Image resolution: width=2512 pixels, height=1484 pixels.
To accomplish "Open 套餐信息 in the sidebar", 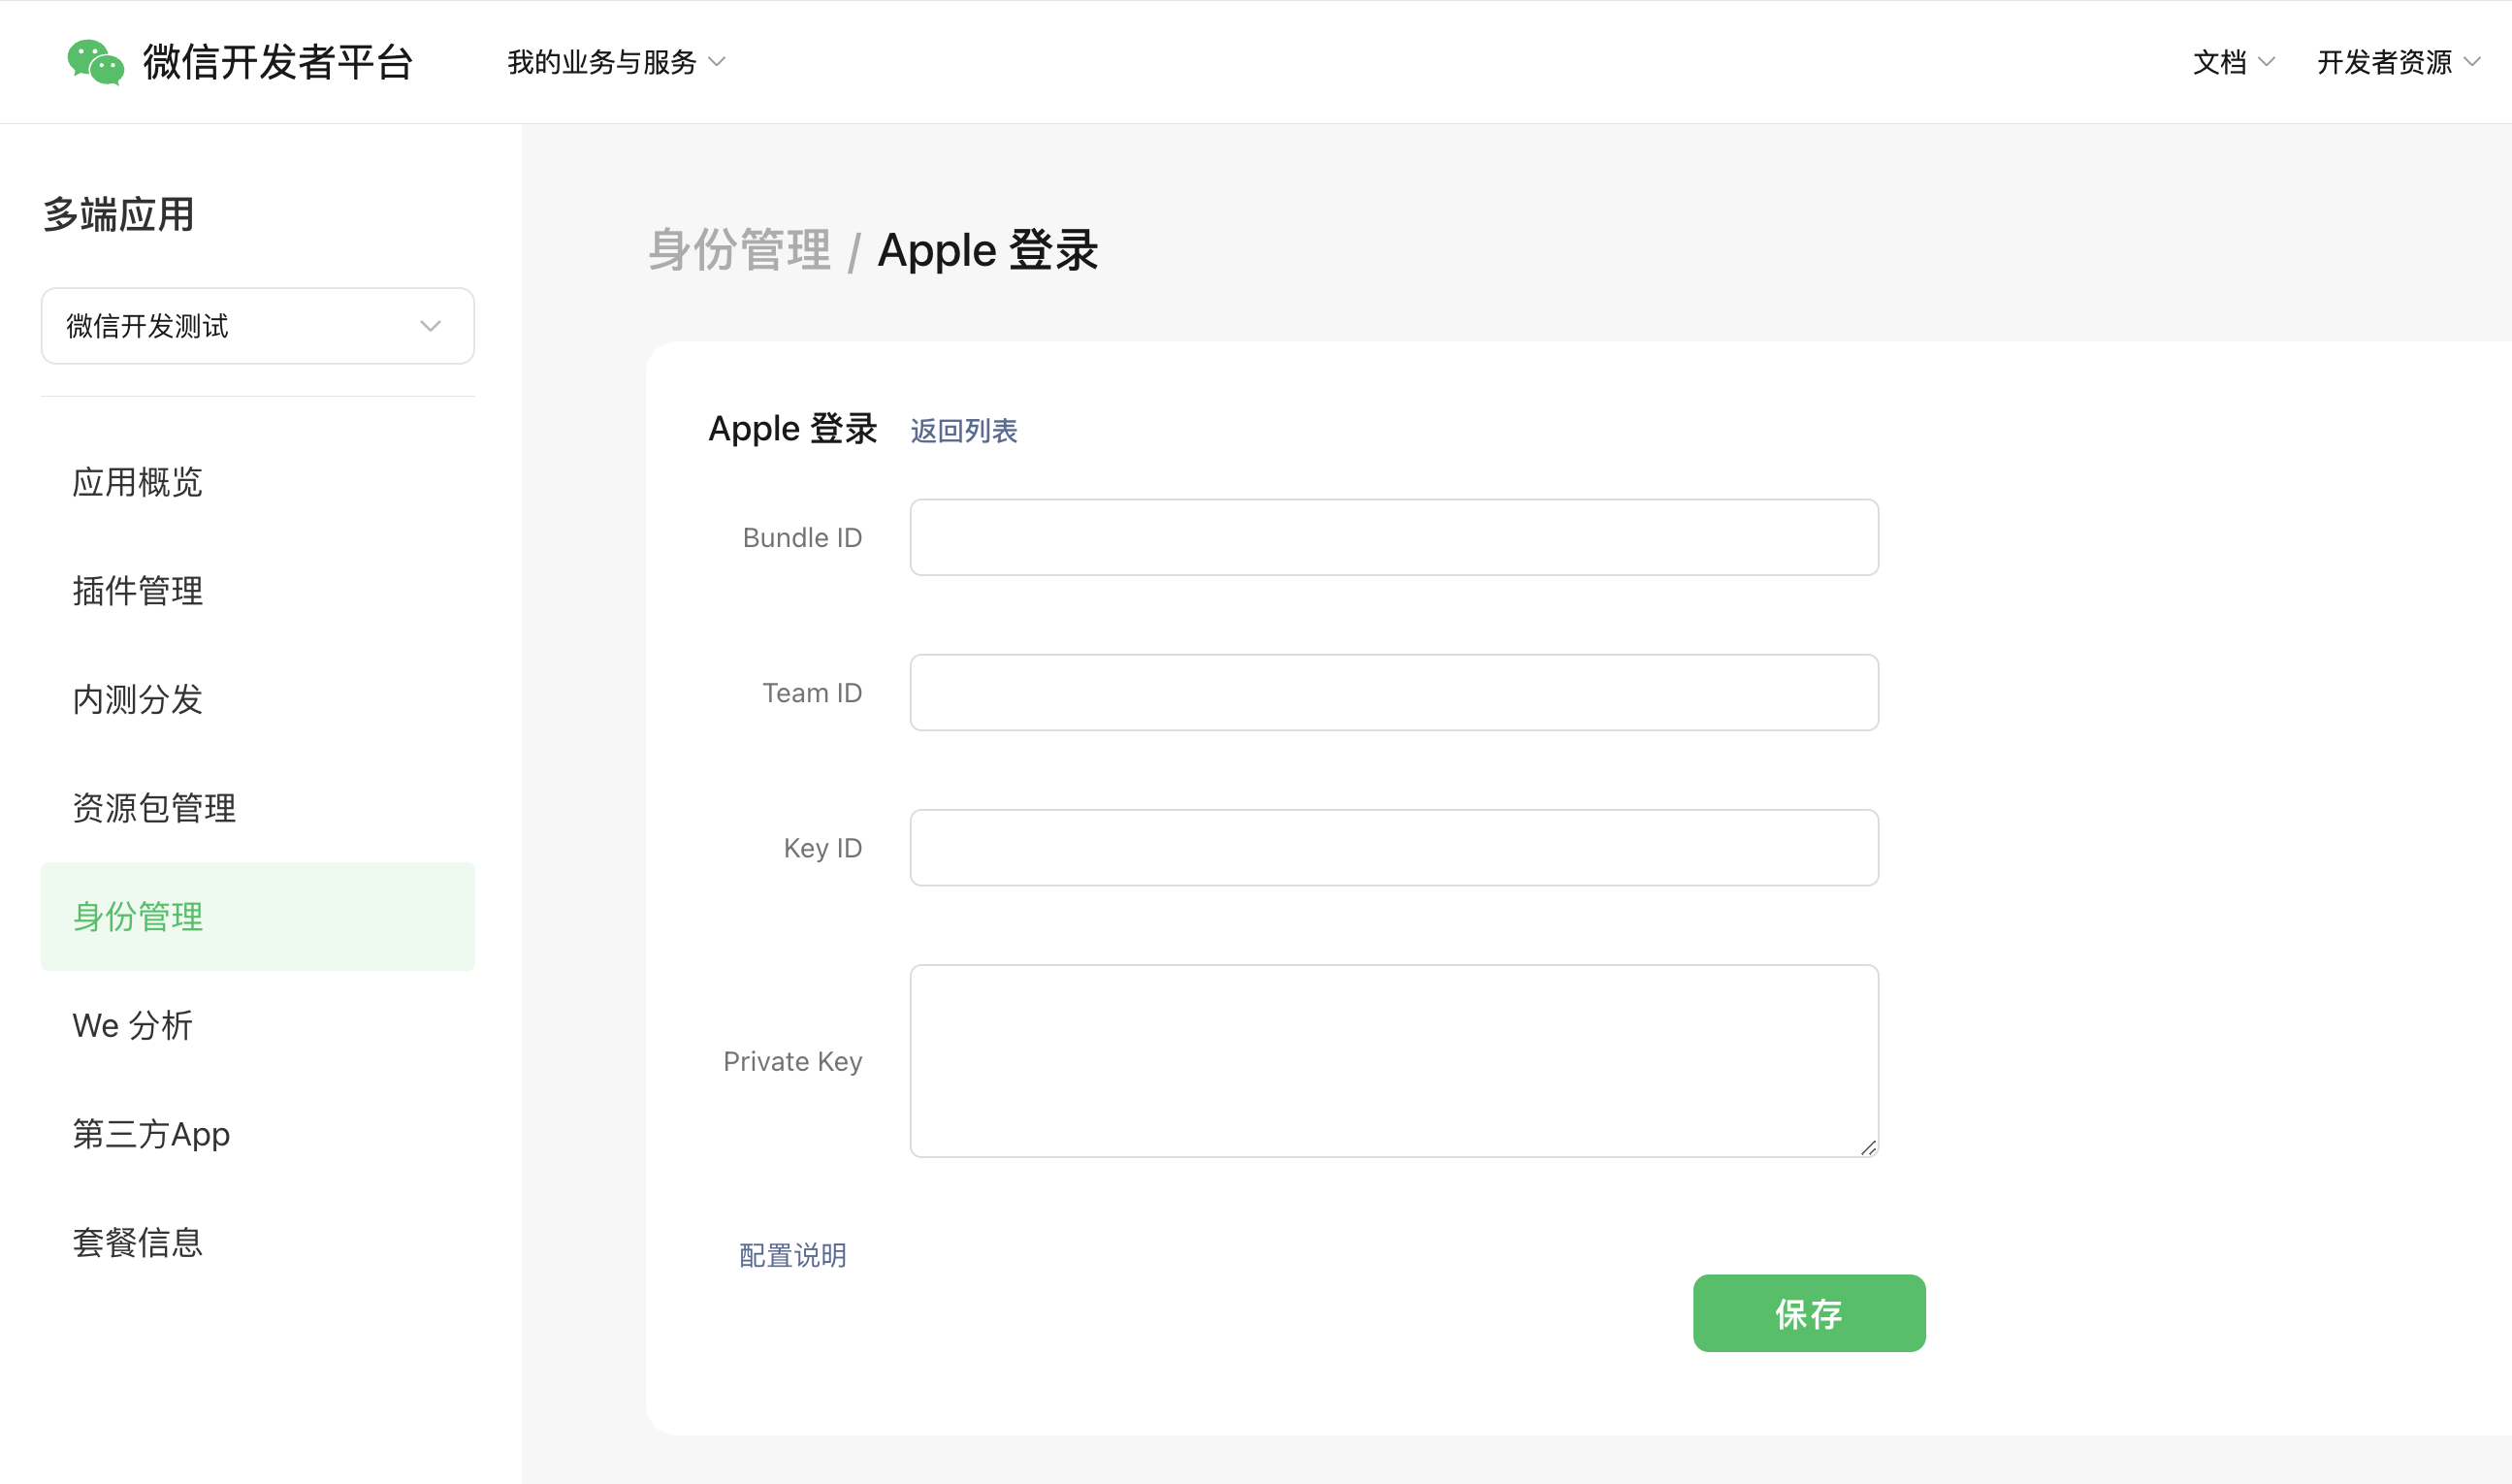I will 258,1242.
